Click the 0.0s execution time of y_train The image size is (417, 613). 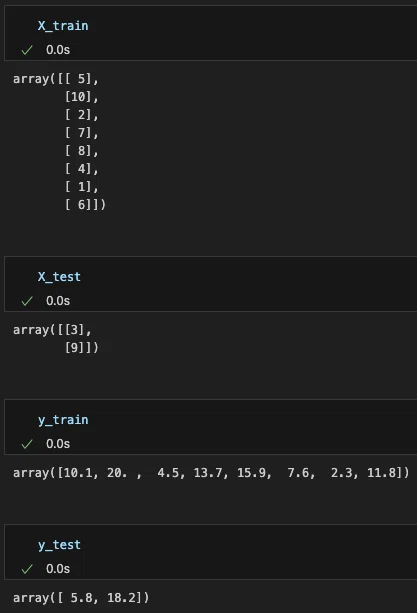click(x=58, y=444)
